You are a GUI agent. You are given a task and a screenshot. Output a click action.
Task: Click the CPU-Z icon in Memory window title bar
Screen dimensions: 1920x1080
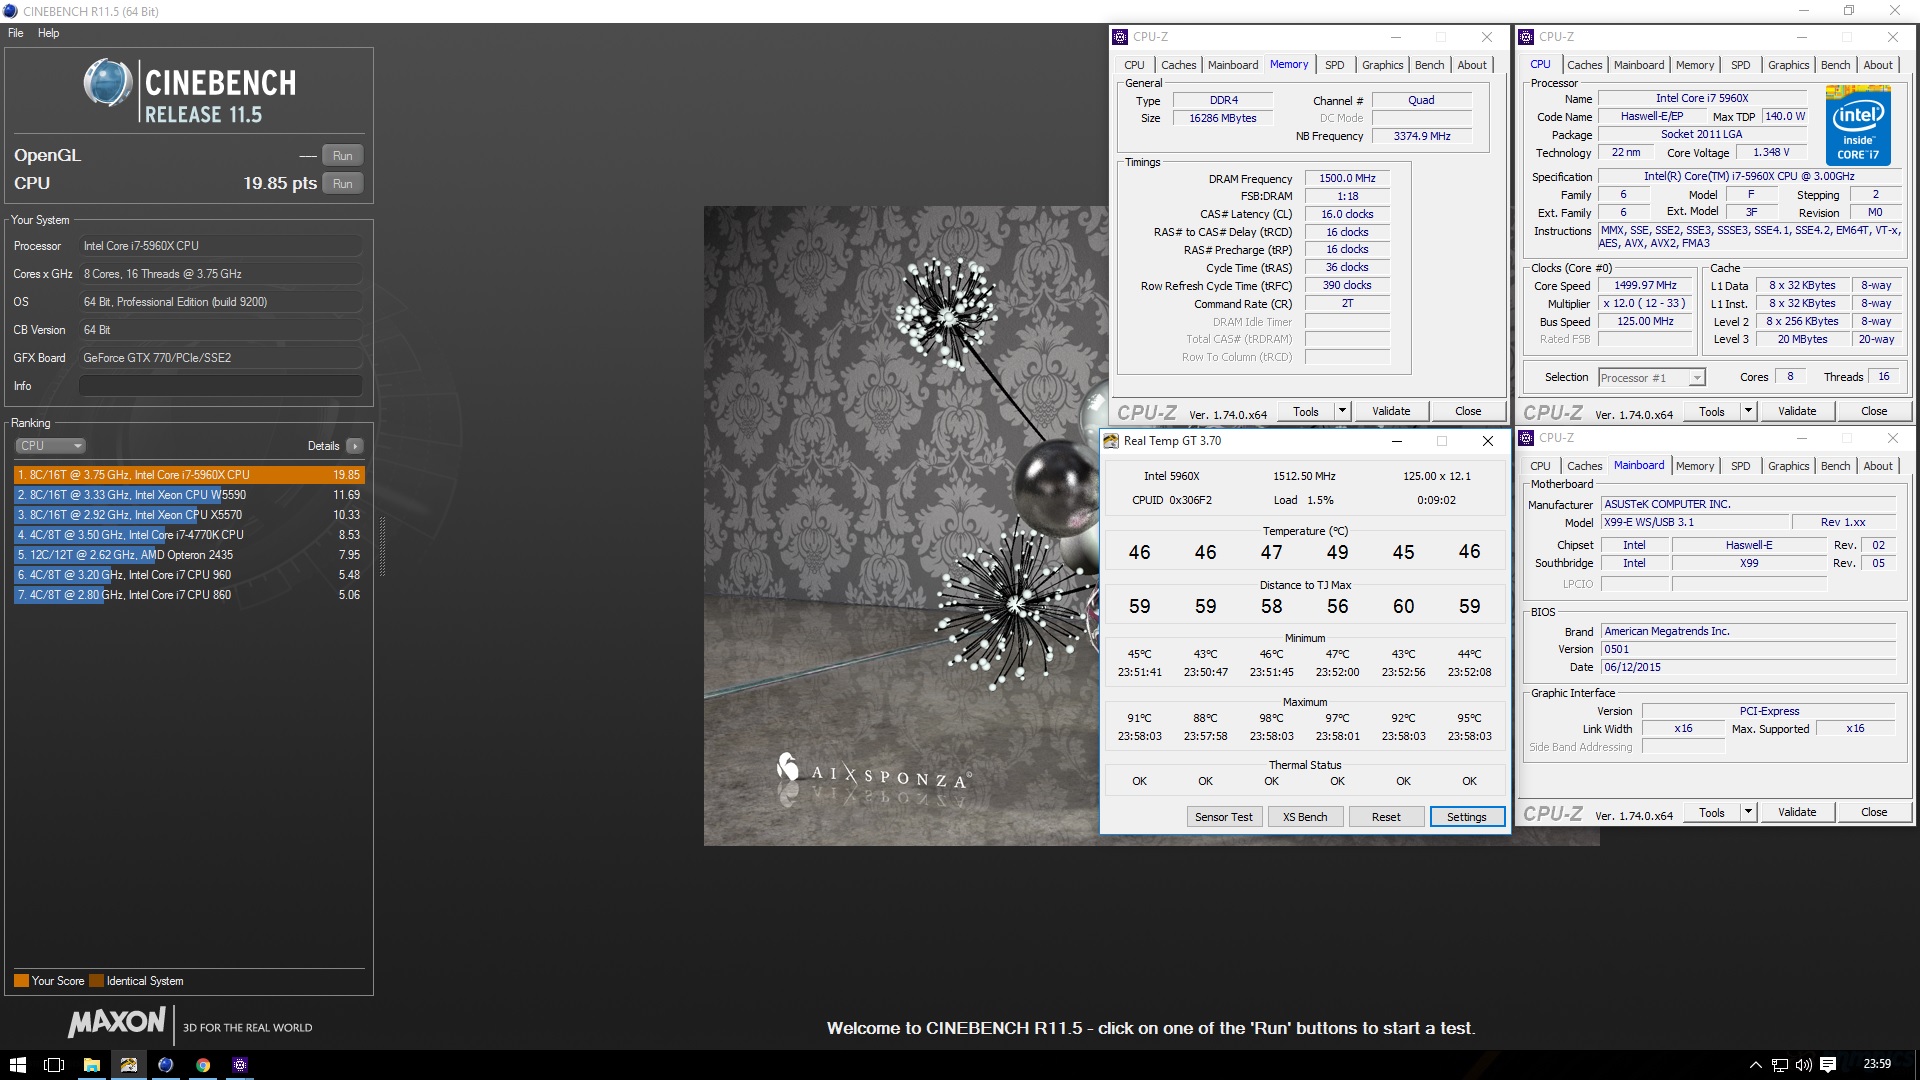tap(1120, 37)
